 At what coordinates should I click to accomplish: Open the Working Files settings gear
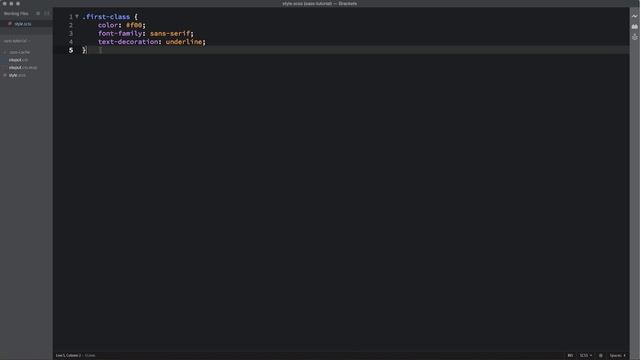coord(38,13)
